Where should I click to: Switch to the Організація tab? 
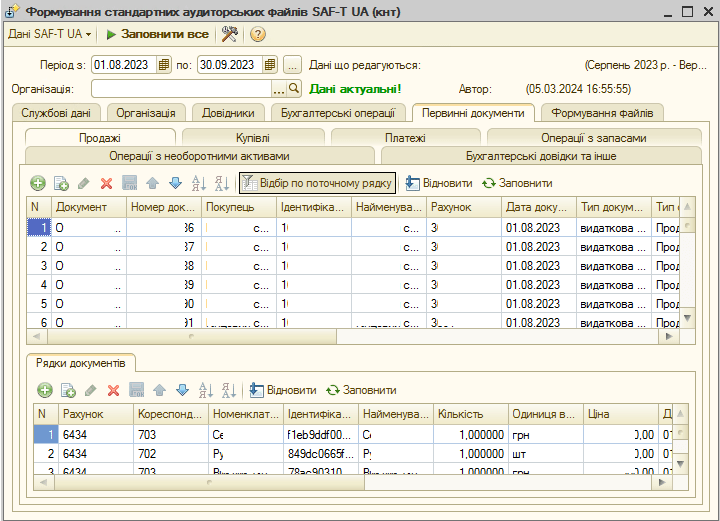coord(146,113)
